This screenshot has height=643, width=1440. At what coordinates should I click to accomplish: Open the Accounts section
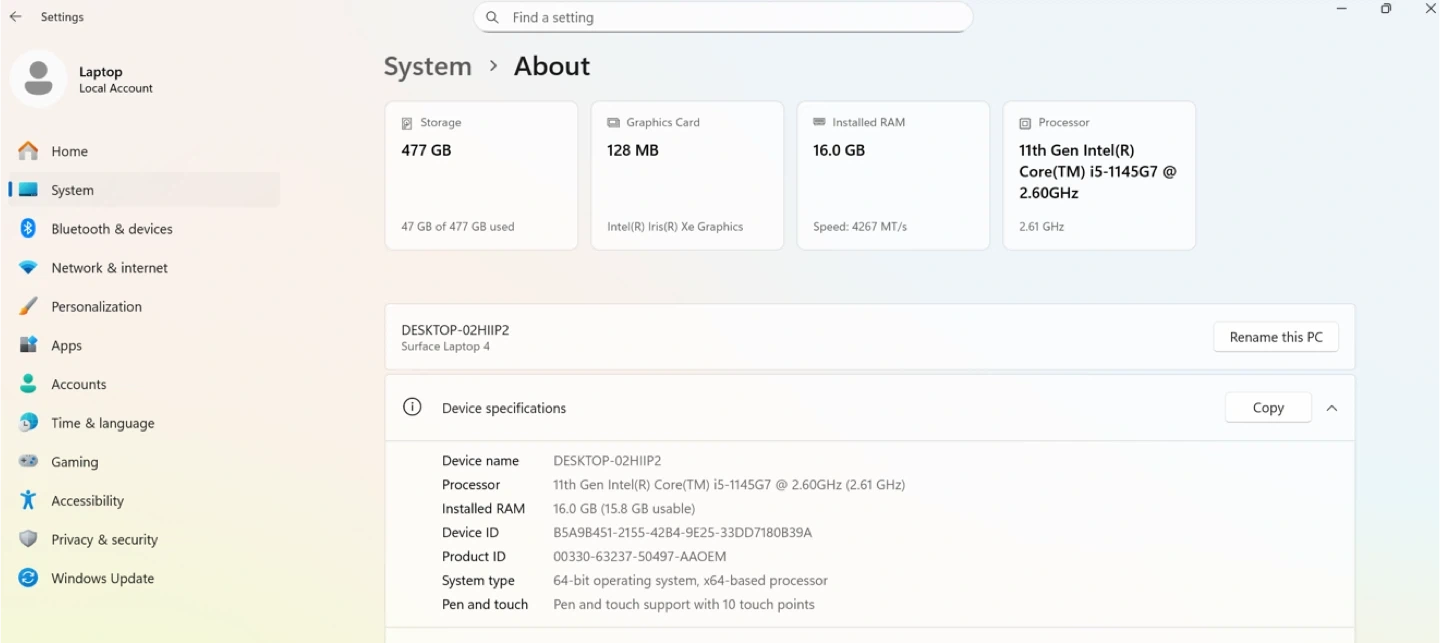click(x=78, y=385)
